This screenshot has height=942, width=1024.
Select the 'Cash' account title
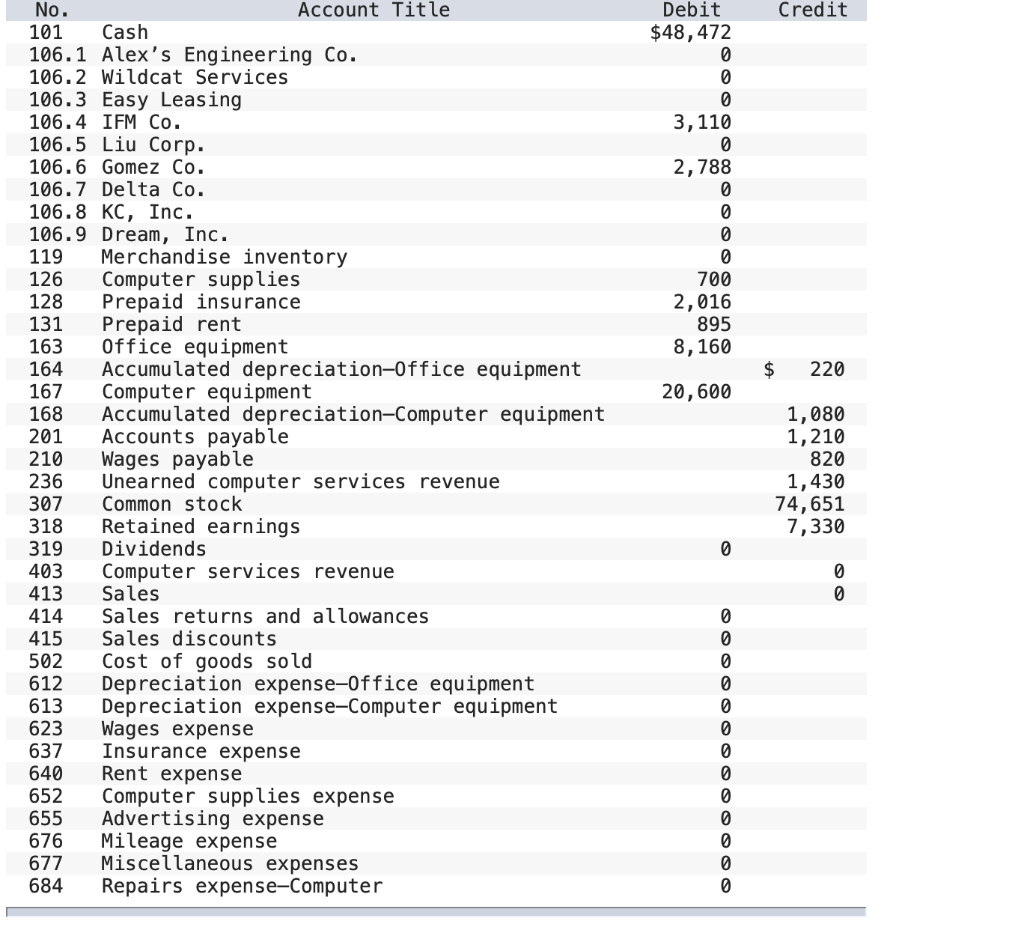(125, 32)
